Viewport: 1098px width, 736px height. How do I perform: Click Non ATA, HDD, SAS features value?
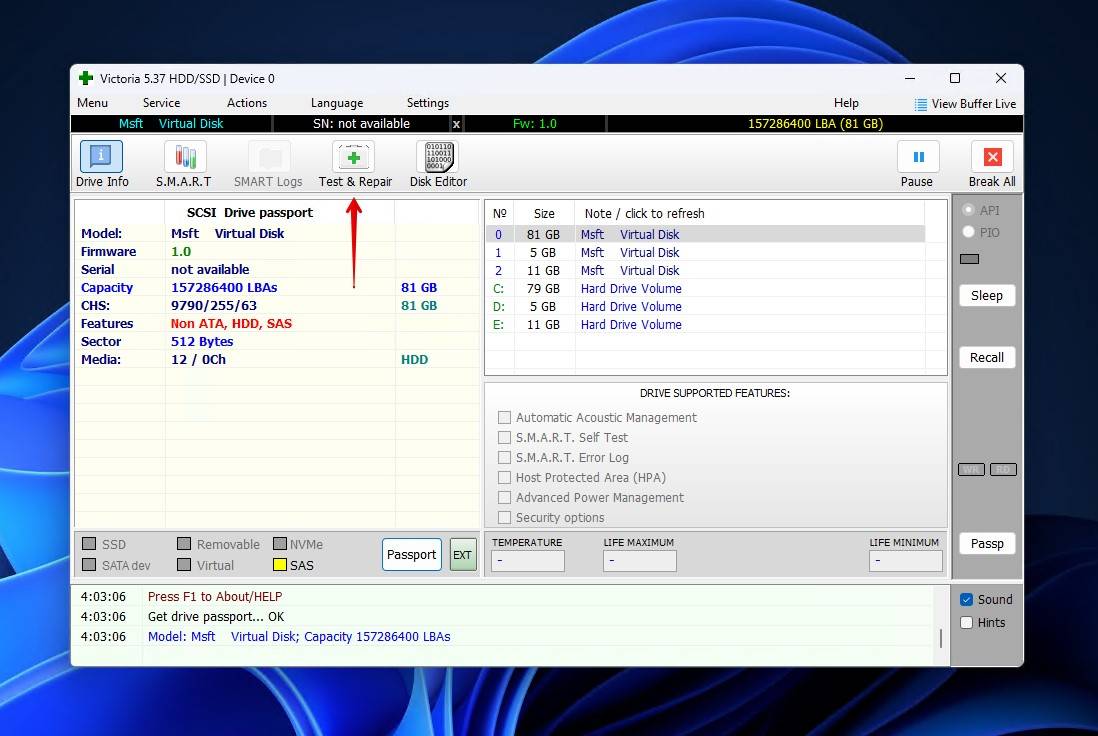tap(231, 324)
